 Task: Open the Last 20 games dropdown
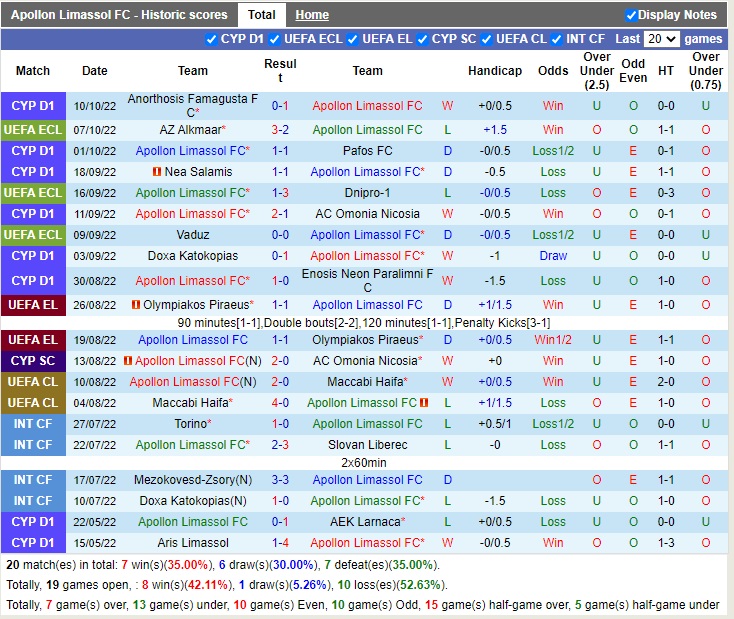tap(661, 39)
